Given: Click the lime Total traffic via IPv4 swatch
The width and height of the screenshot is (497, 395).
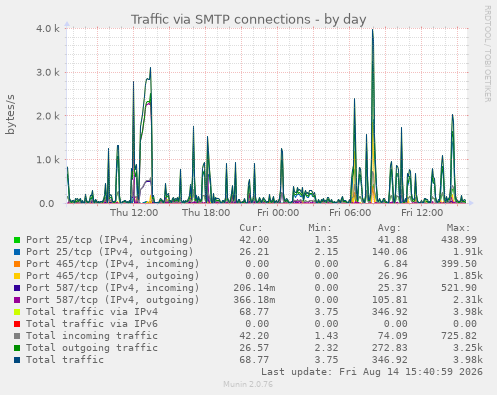Looking at the screenshot, I should 17,312.
